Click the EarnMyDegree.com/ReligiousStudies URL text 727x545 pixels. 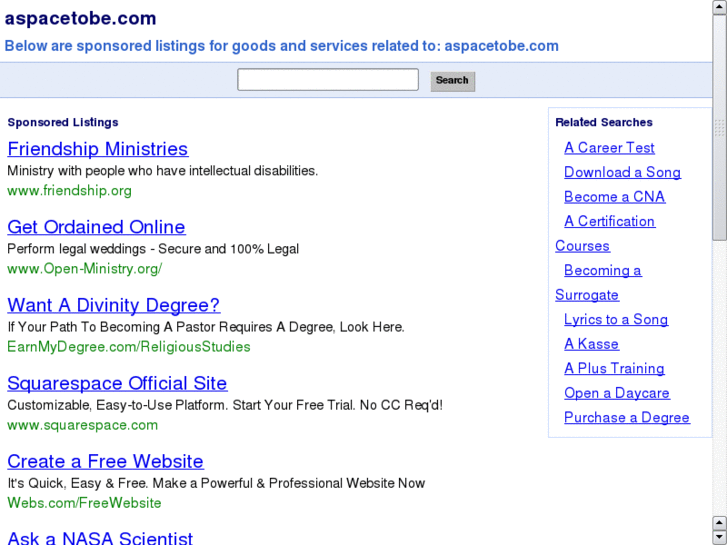tap(129, 346)
